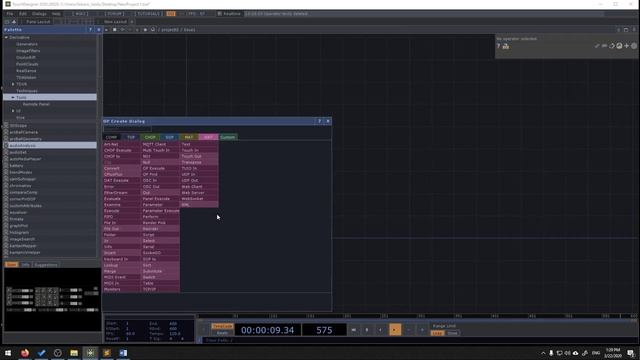Select the Suggestions tab in Palette
Viewport: 640px width, 360px height.
(x=46, y=265)
